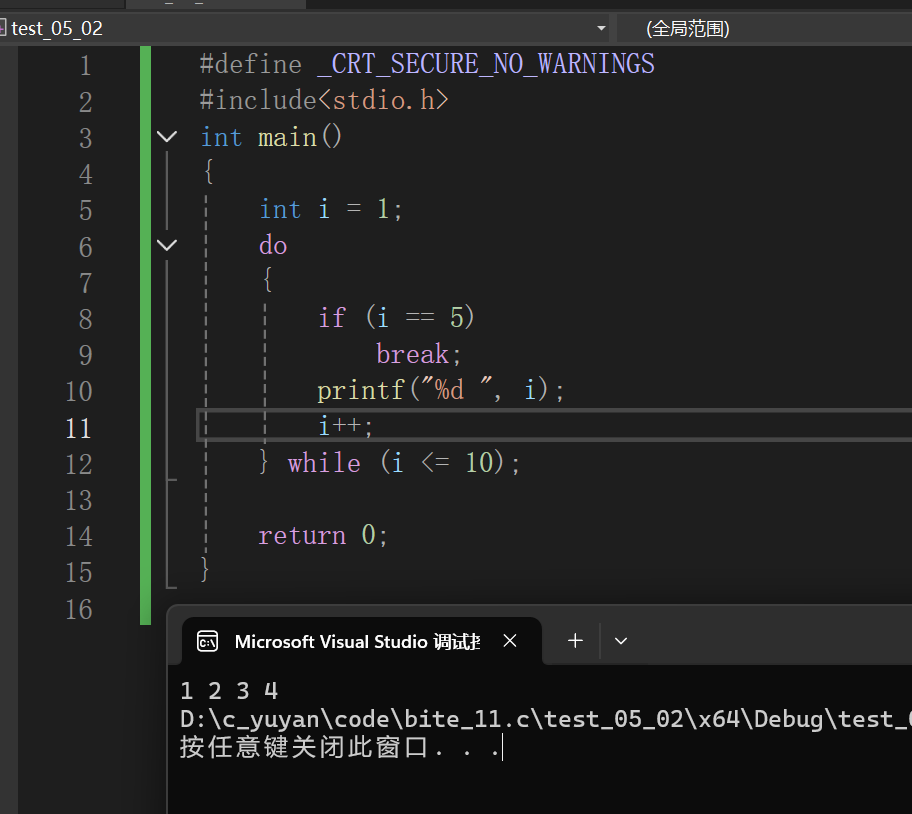Open the test_05_02 project dropdown

click(x=601, y=28)
